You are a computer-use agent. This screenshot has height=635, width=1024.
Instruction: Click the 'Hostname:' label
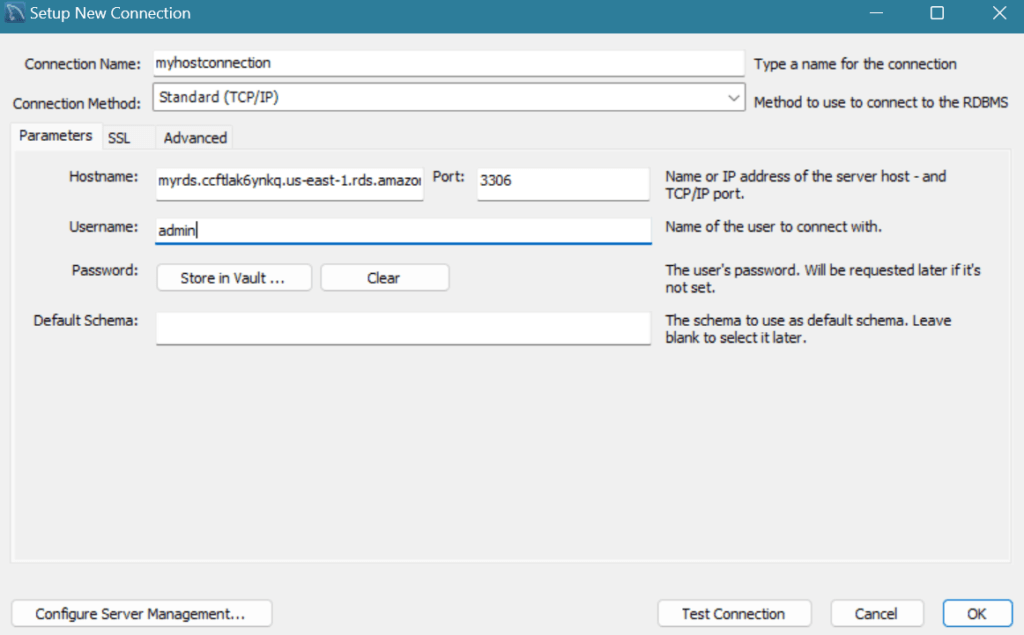[x=103, y=176]
